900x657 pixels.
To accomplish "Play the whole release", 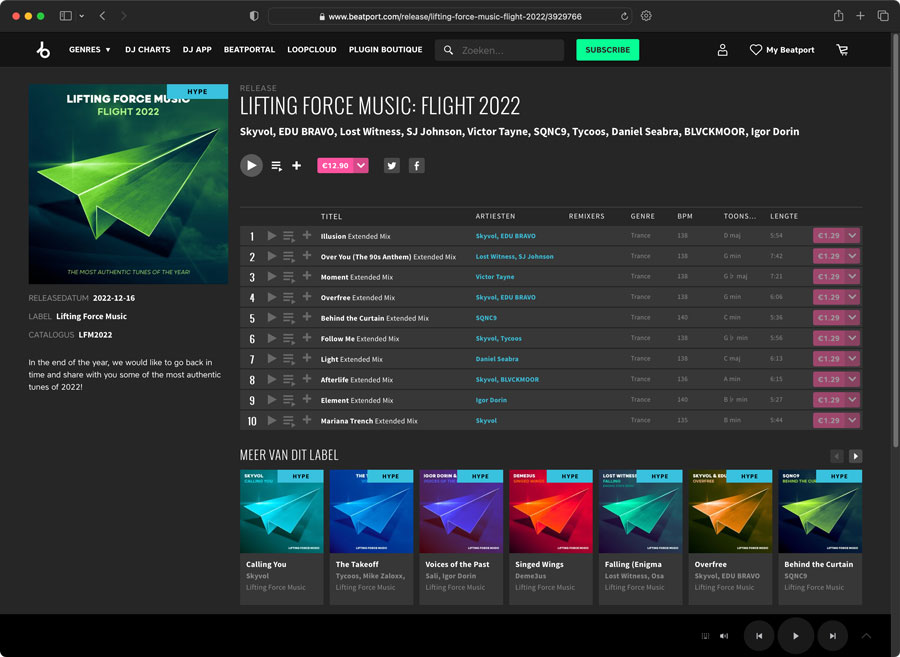I will (x=251, y=165).
